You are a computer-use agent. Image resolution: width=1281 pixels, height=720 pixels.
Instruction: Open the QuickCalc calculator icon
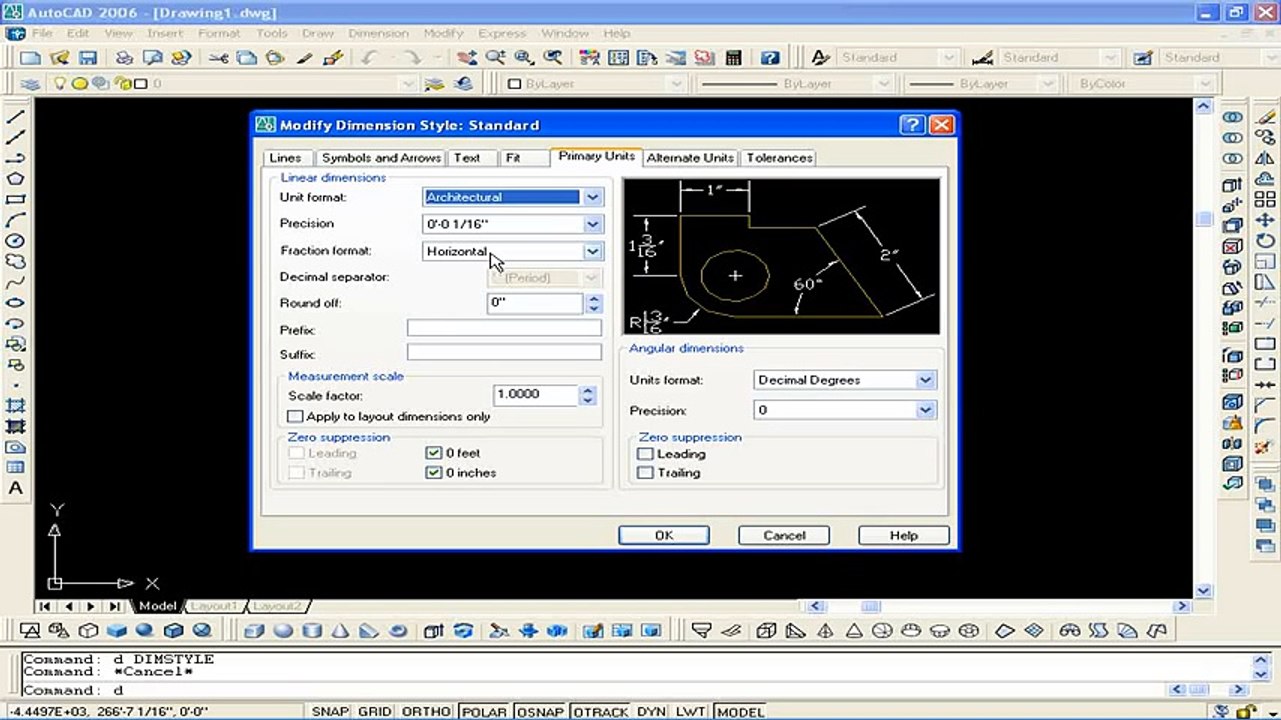pos(734,58)
